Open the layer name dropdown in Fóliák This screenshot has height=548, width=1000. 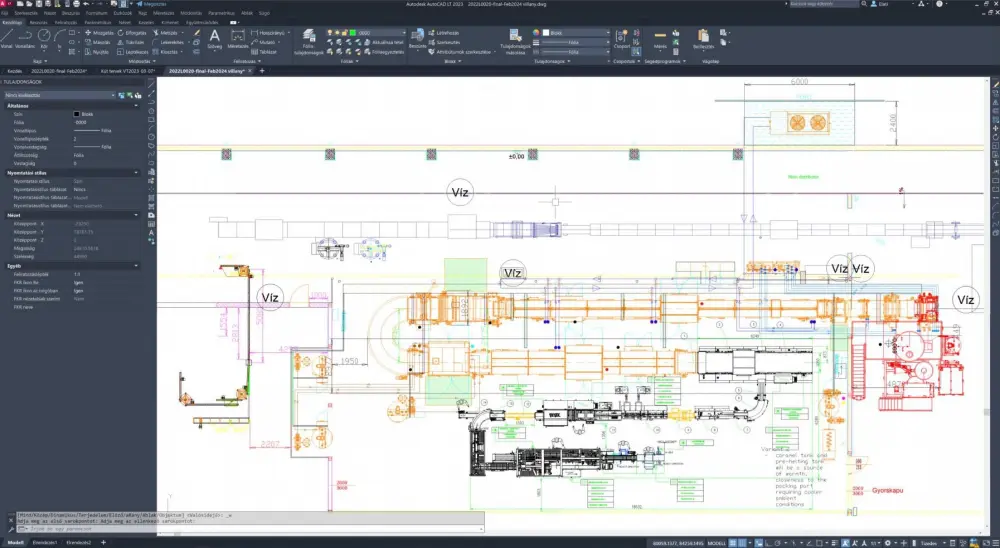click(380, 32)
